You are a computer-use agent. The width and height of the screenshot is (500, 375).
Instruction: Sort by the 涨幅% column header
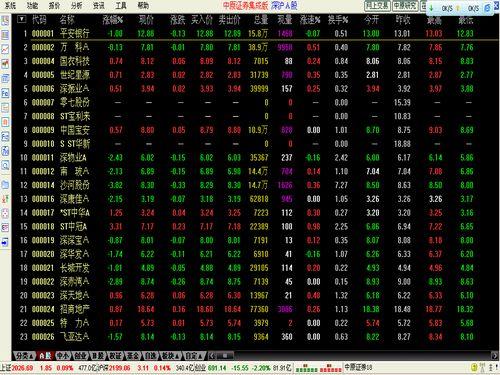point(113,20)
